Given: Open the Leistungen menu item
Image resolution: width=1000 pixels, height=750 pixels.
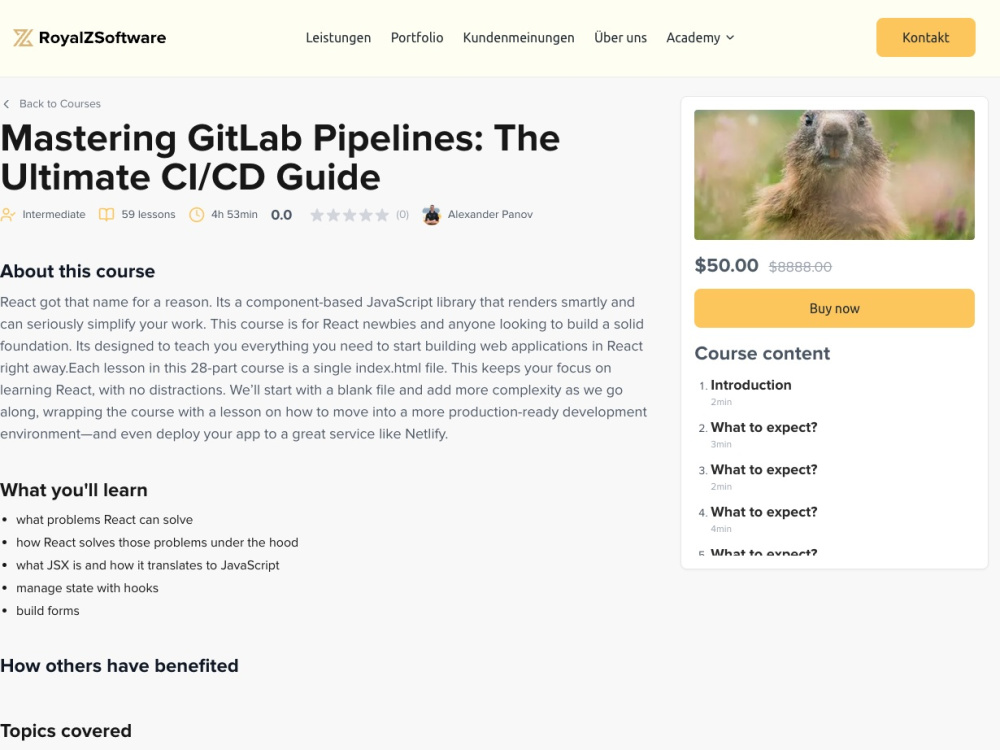Looking at the screenshot, I should 338,38.
